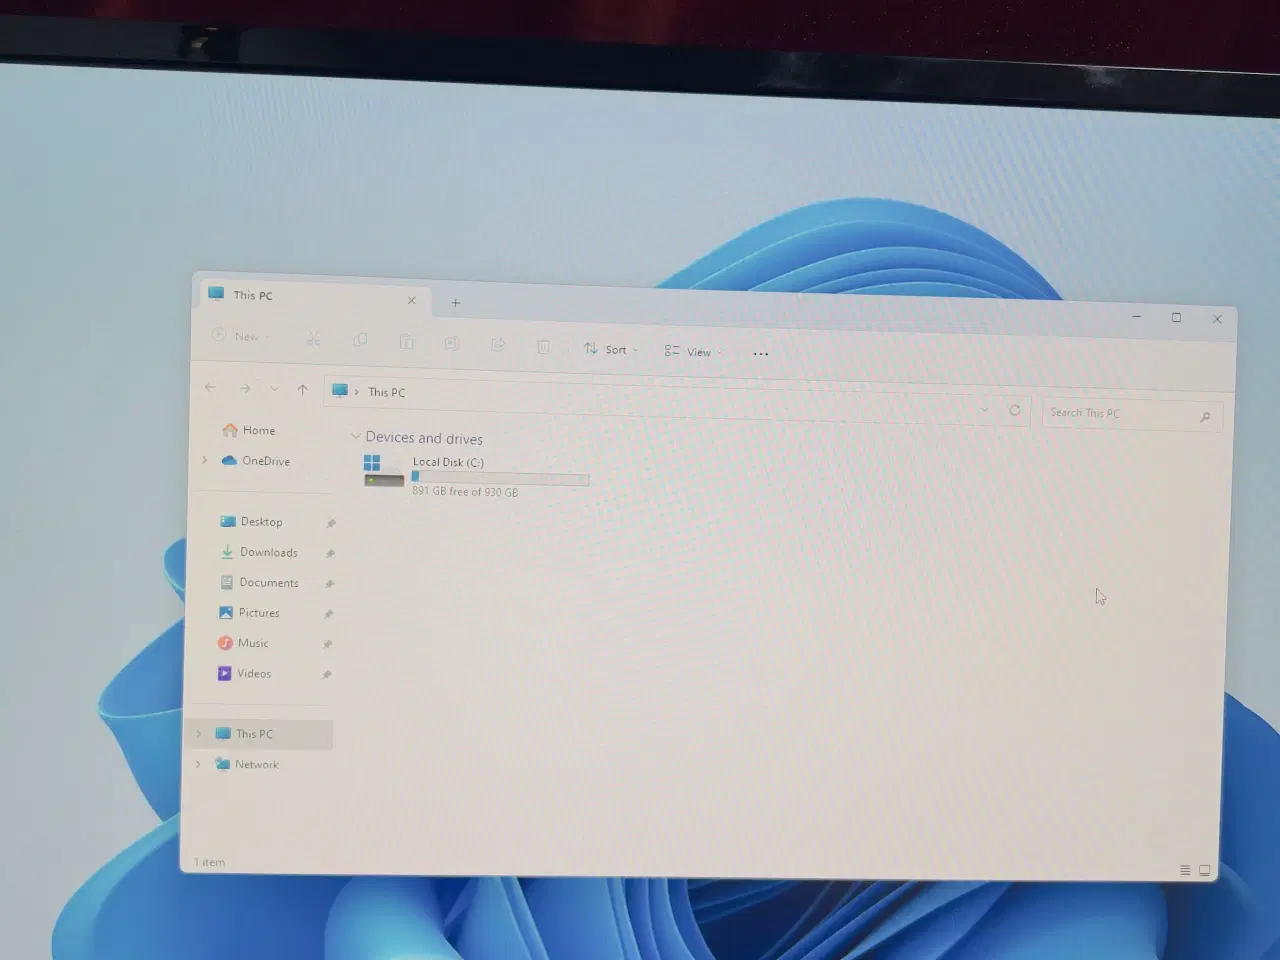The height and width of the screenshot is (960, 1280).
Task: Expand address bar history dropdown
Action: tap(984, 409)
